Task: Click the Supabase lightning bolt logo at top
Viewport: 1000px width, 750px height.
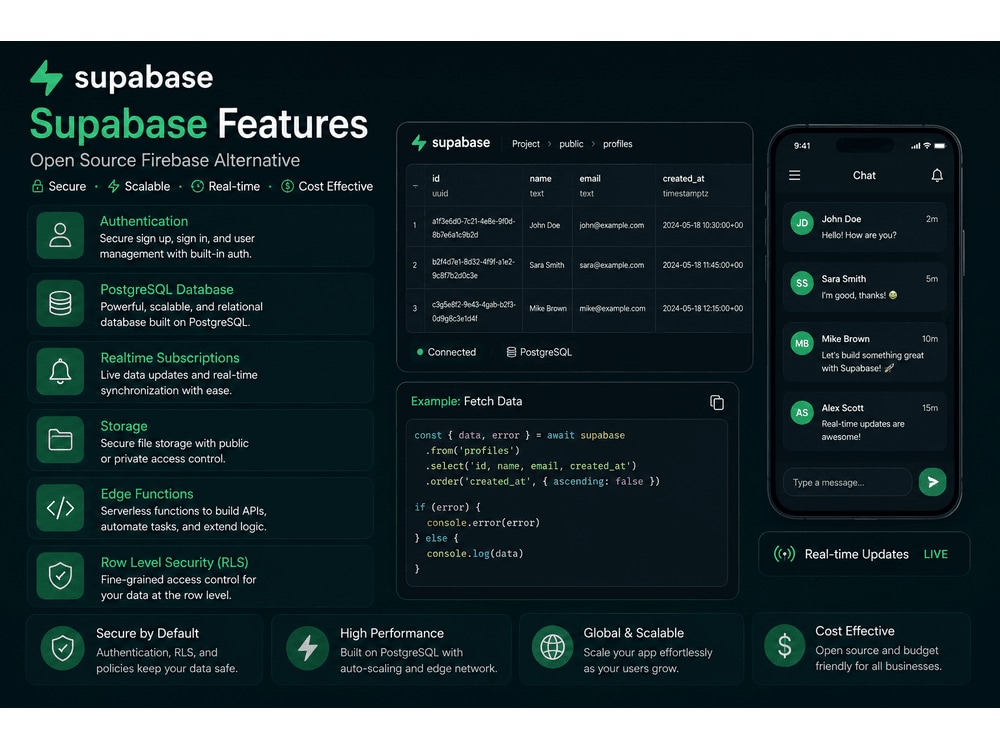Action: click(x=46, y=77)
